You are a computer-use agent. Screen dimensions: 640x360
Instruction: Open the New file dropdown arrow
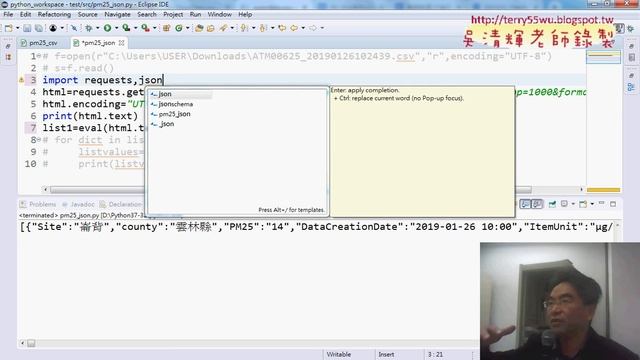[x=18, y=28]
